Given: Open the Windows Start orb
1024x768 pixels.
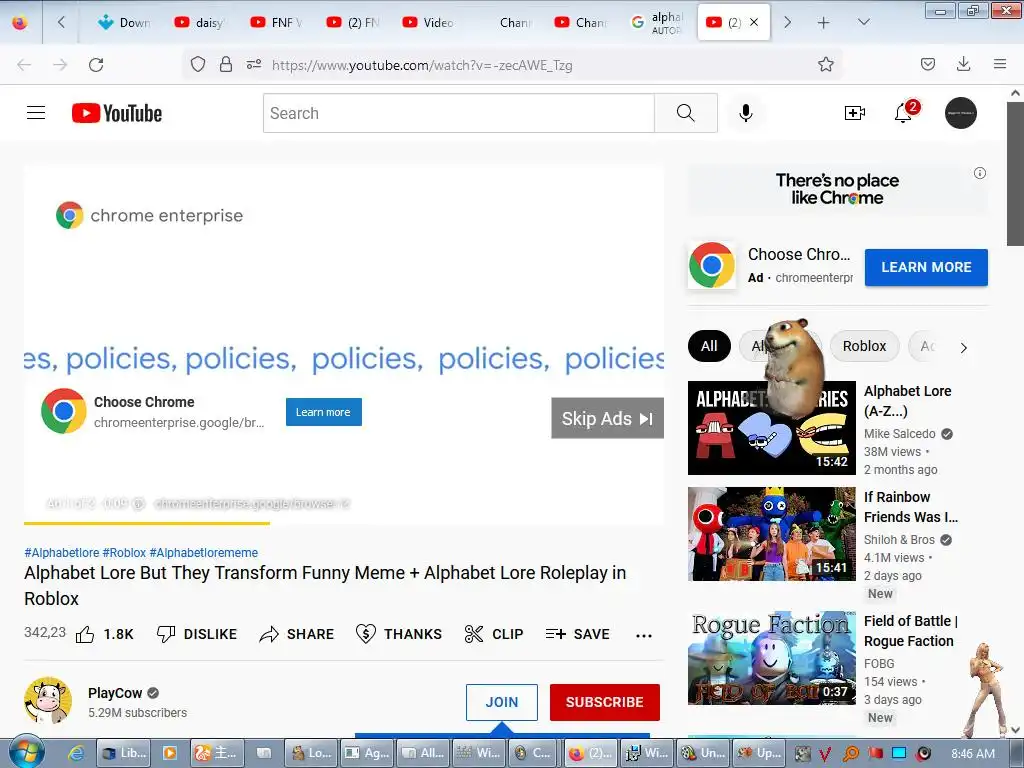Looking at the screenshot, I should click(x=26, y=752).
